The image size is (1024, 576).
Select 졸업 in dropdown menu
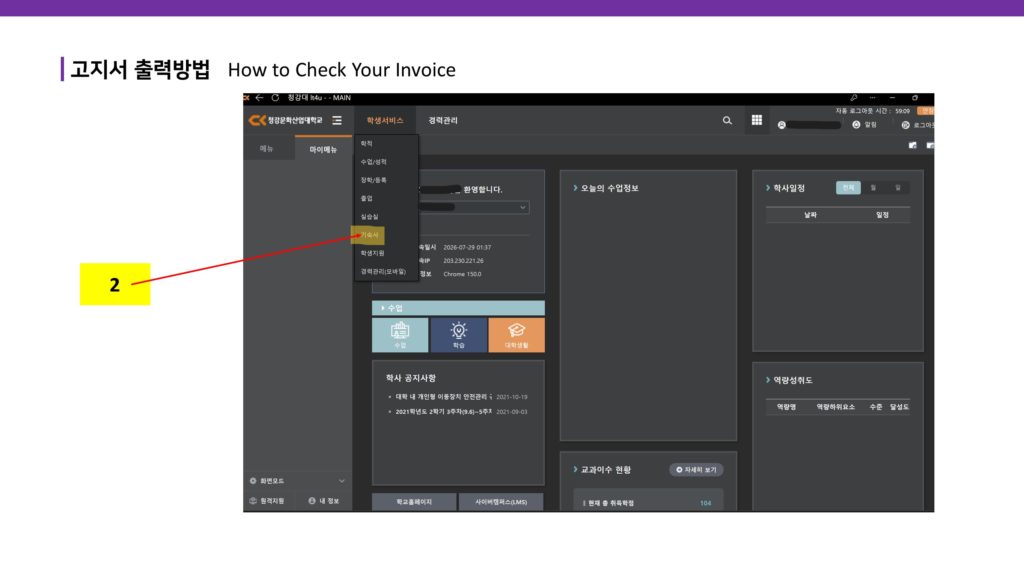tap(366, 199)
